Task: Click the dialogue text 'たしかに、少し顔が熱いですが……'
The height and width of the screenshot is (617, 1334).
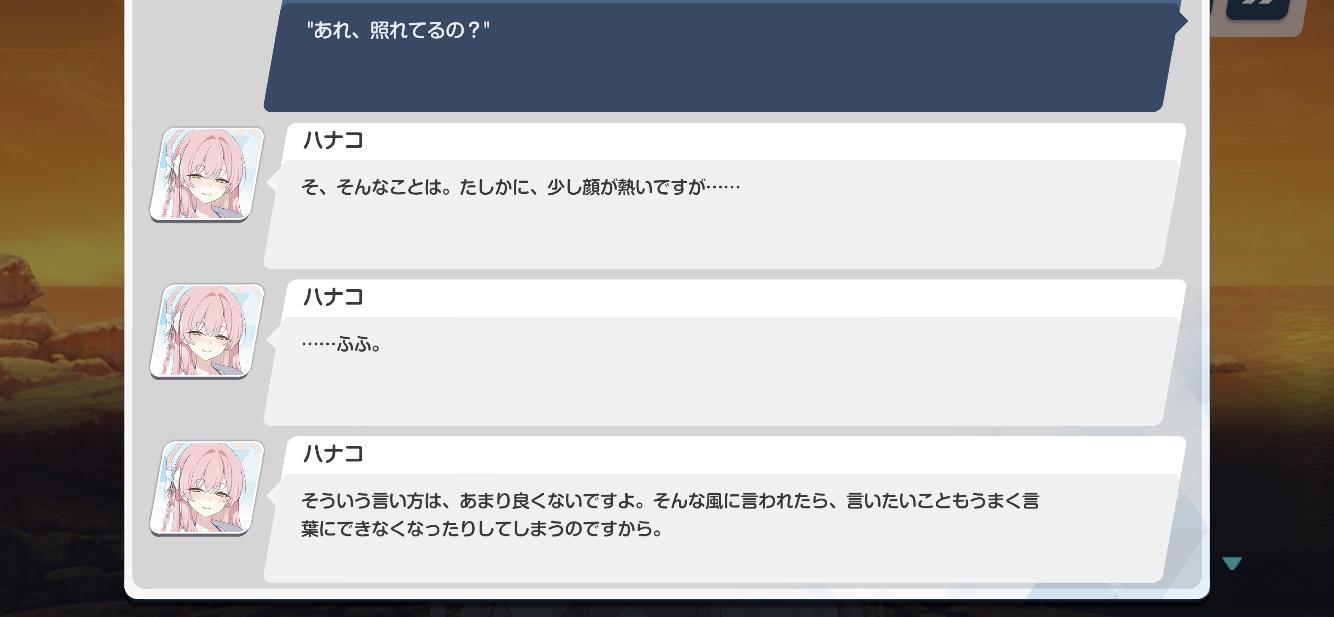Action: (600, 187)
